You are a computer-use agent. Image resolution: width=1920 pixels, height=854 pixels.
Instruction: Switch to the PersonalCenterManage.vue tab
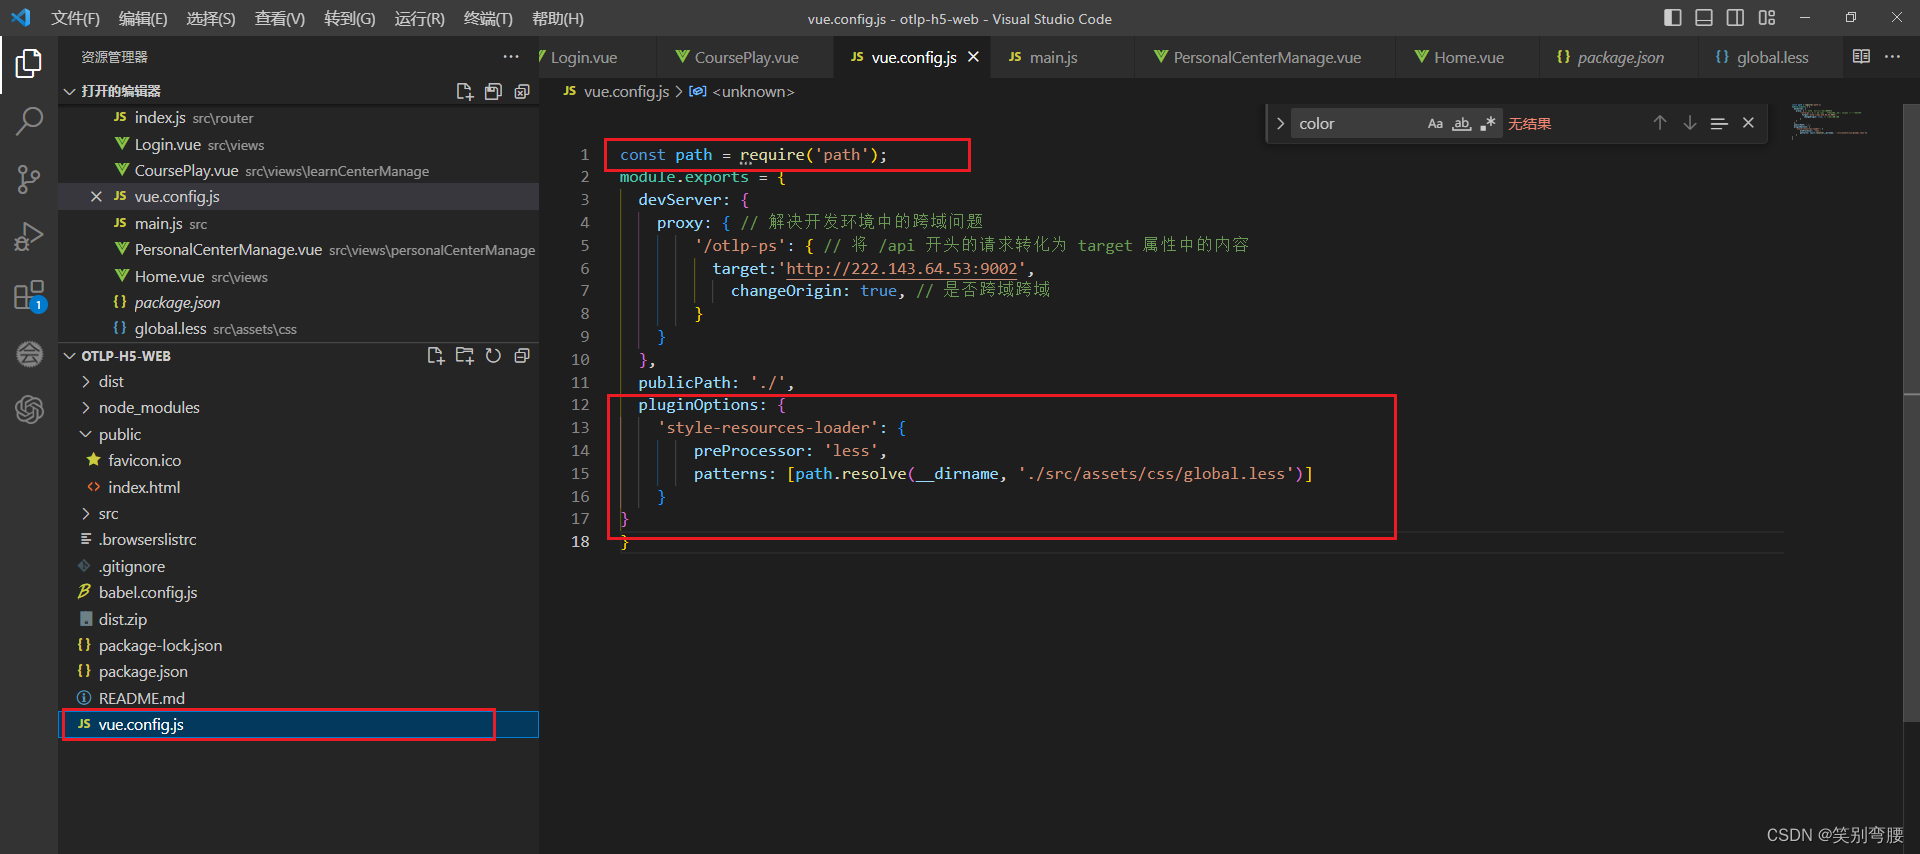(1266, 57)
